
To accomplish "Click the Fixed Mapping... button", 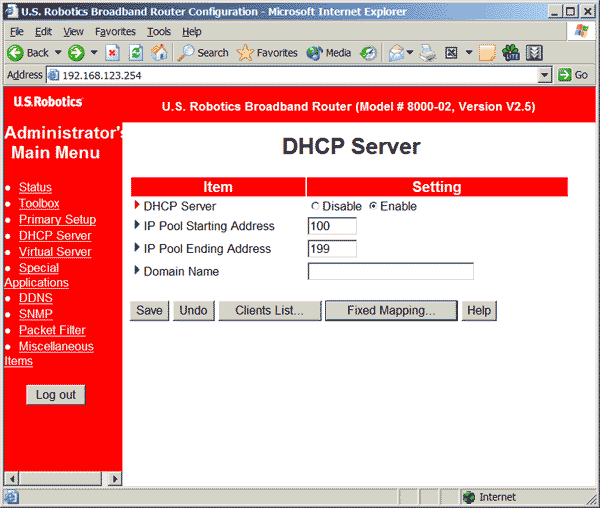I will pos(391,311).
